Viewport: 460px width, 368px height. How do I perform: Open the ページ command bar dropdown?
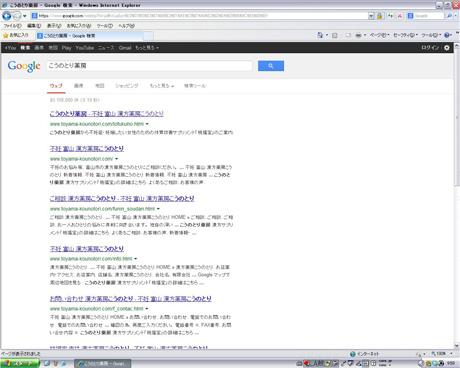pos(380,35)
